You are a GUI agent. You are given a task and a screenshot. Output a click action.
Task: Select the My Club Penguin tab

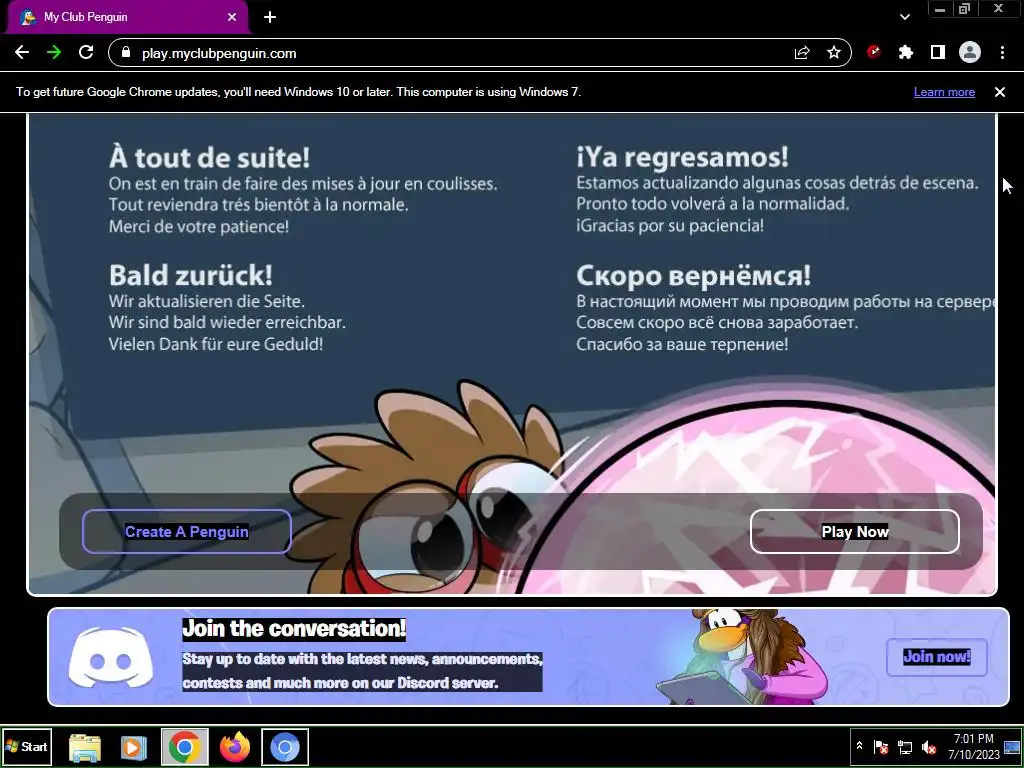click(x=127, y=17)
